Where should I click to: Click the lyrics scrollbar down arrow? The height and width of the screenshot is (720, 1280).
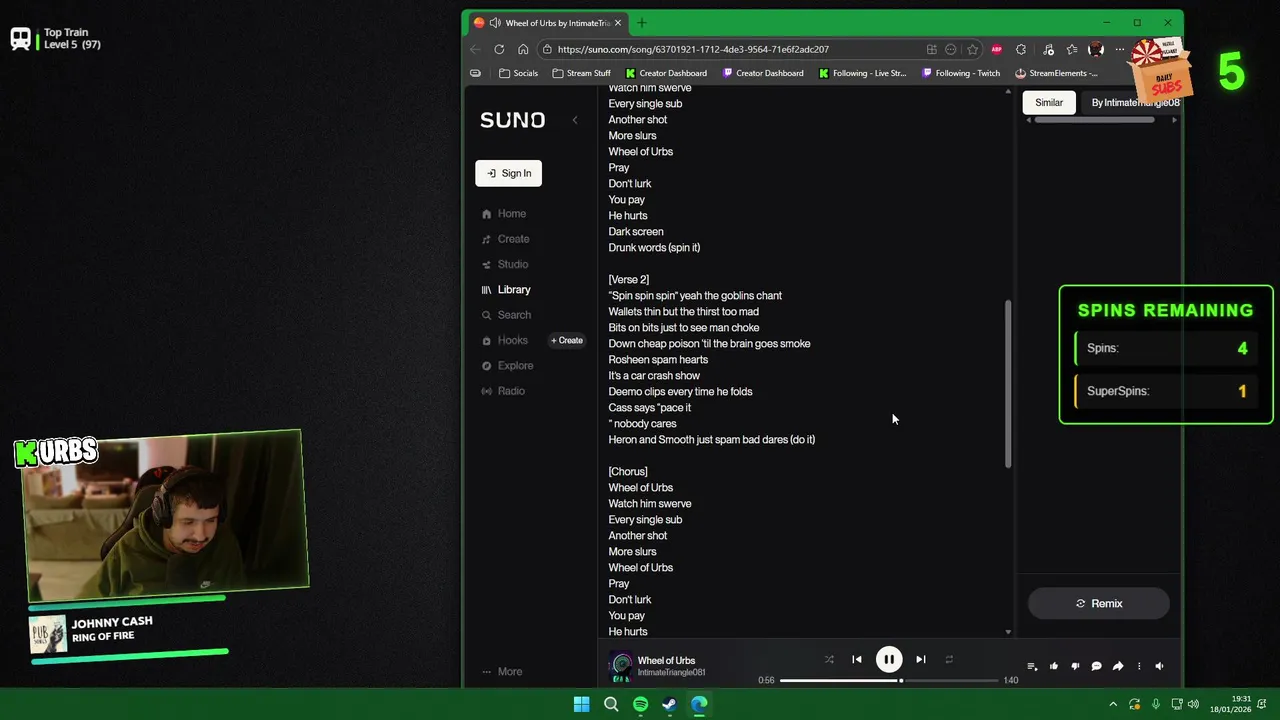click(1008, 632)
